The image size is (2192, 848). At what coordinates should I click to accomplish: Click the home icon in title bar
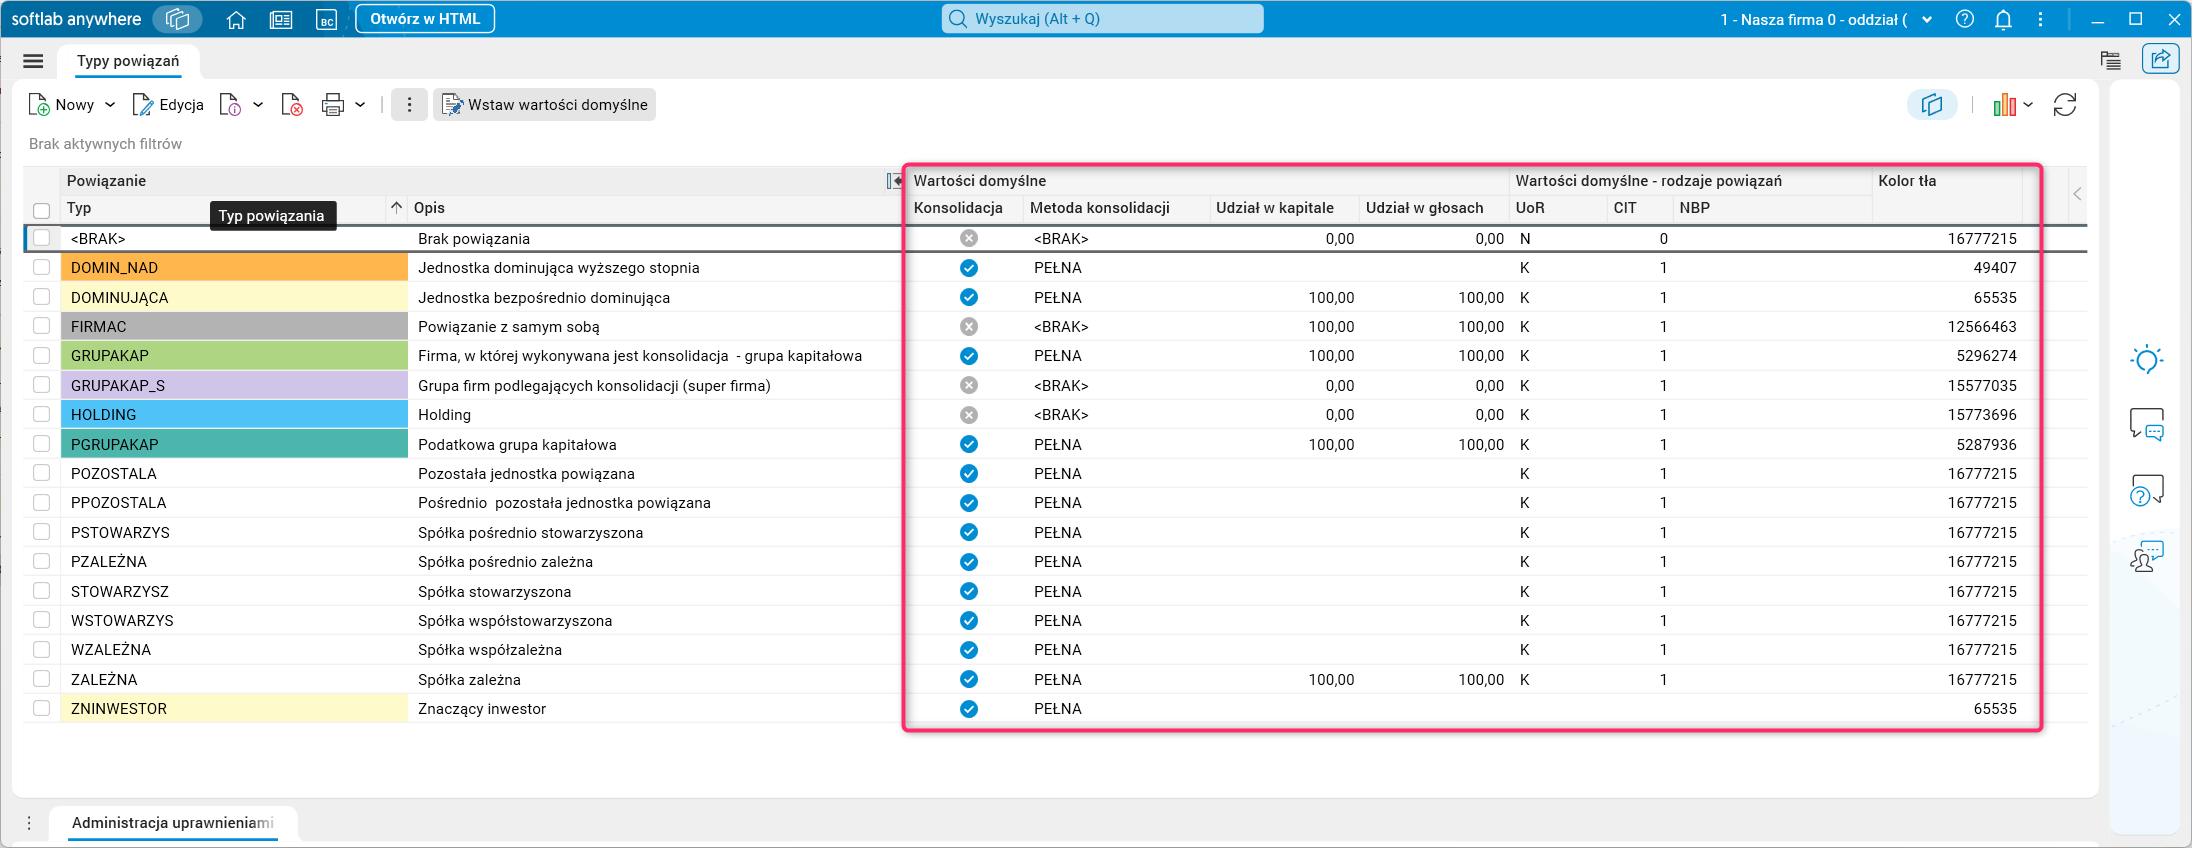(x=236, y=20)
